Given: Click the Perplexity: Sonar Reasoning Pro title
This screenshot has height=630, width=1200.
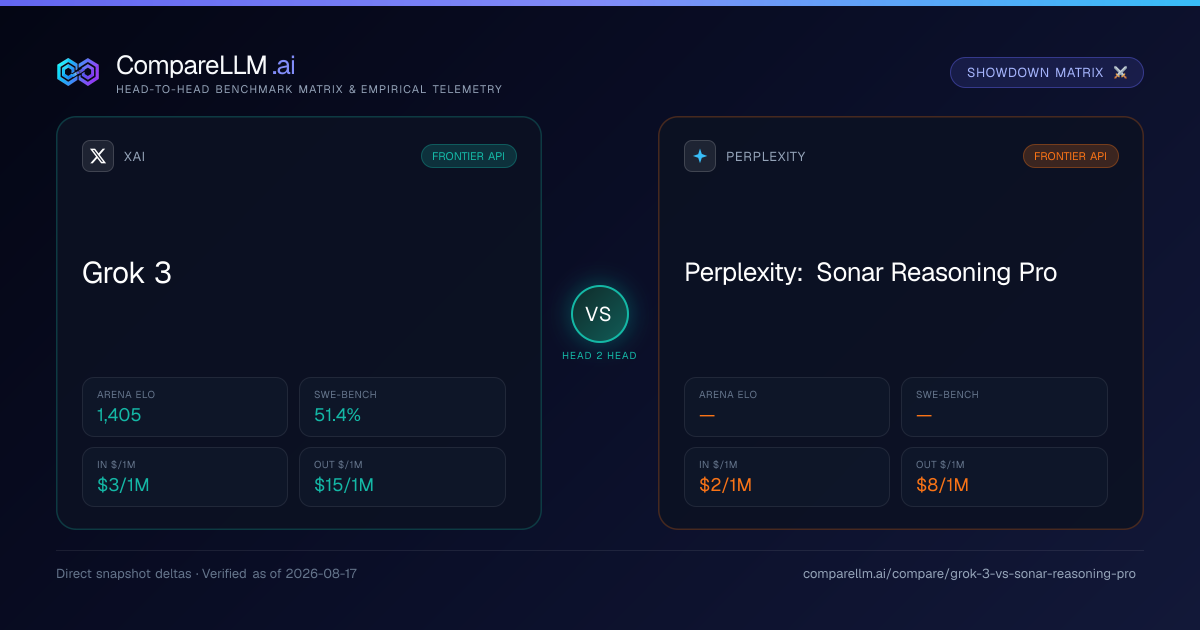Looking at the screenshot, I should [x=870, y=273].
